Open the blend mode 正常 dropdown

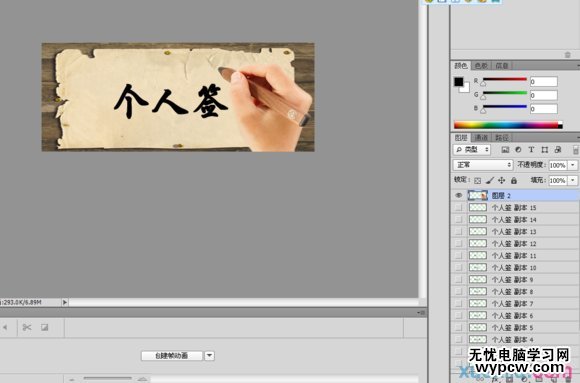pos(483,165)
